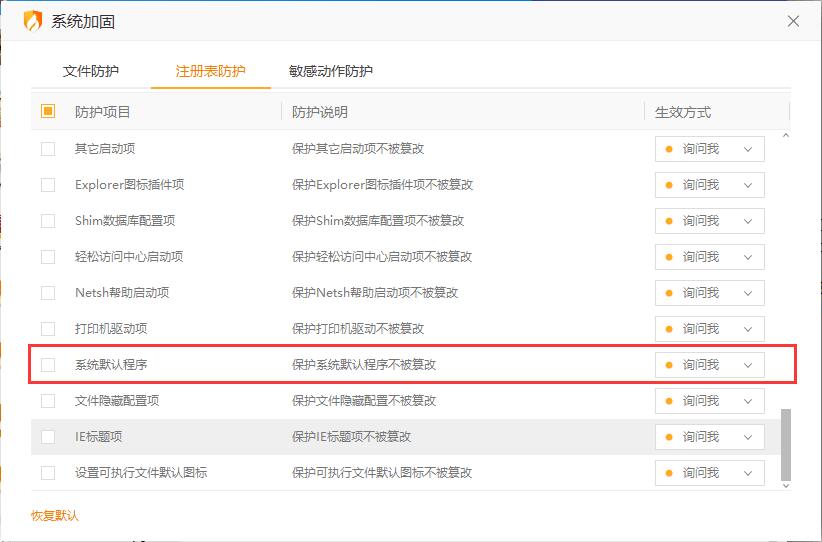Click the 保护Netsh帮助启动项不被篡改 description
The image size is (822, 542).
tap(375, 292)
